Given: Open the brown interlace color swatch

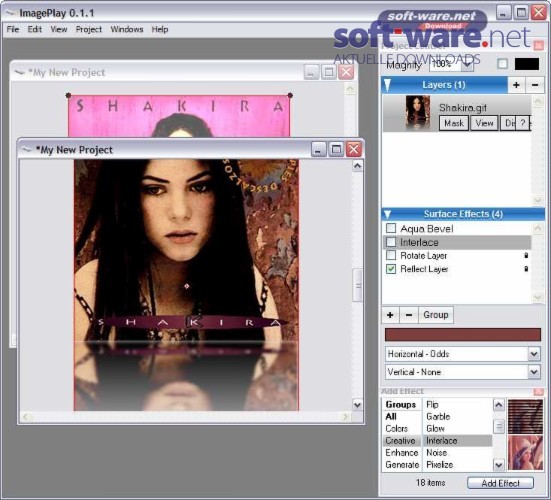Looking at the screenshot, I should [x=463, y=335].
